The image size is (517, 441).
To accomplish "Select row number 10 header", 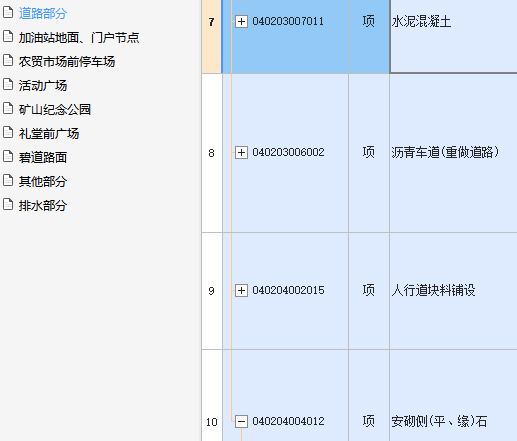I will pyautogui.click(x=212, y=396).
